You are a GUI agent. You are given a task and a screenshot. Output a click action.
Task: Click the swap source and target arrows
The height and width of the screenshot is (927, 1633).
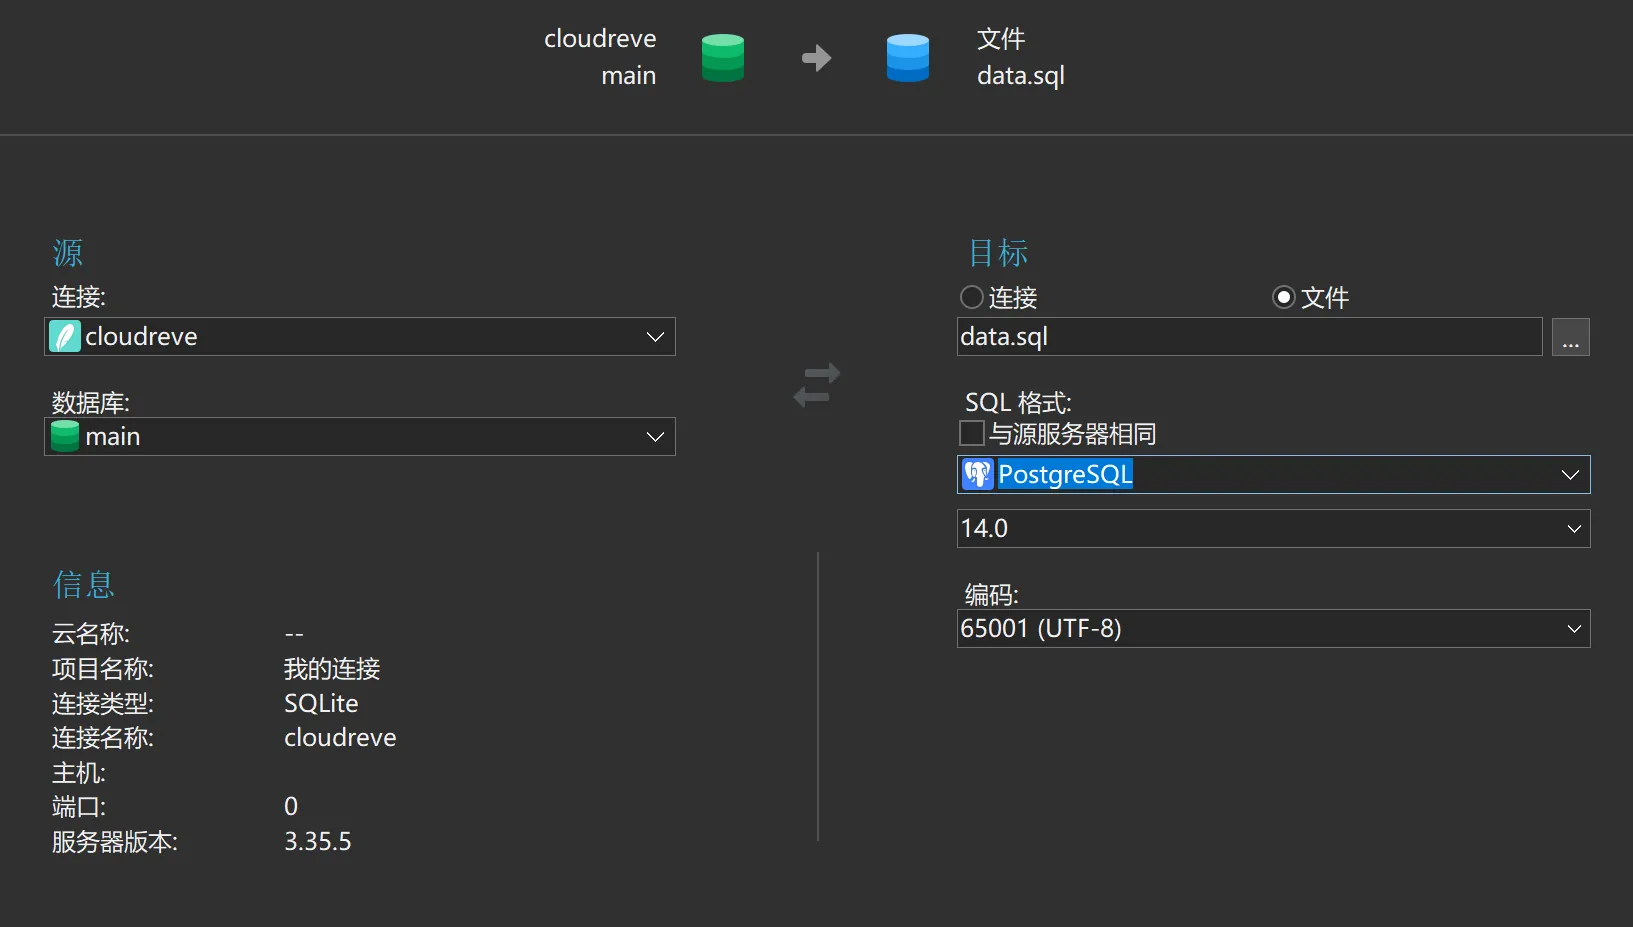pos(817,385)
